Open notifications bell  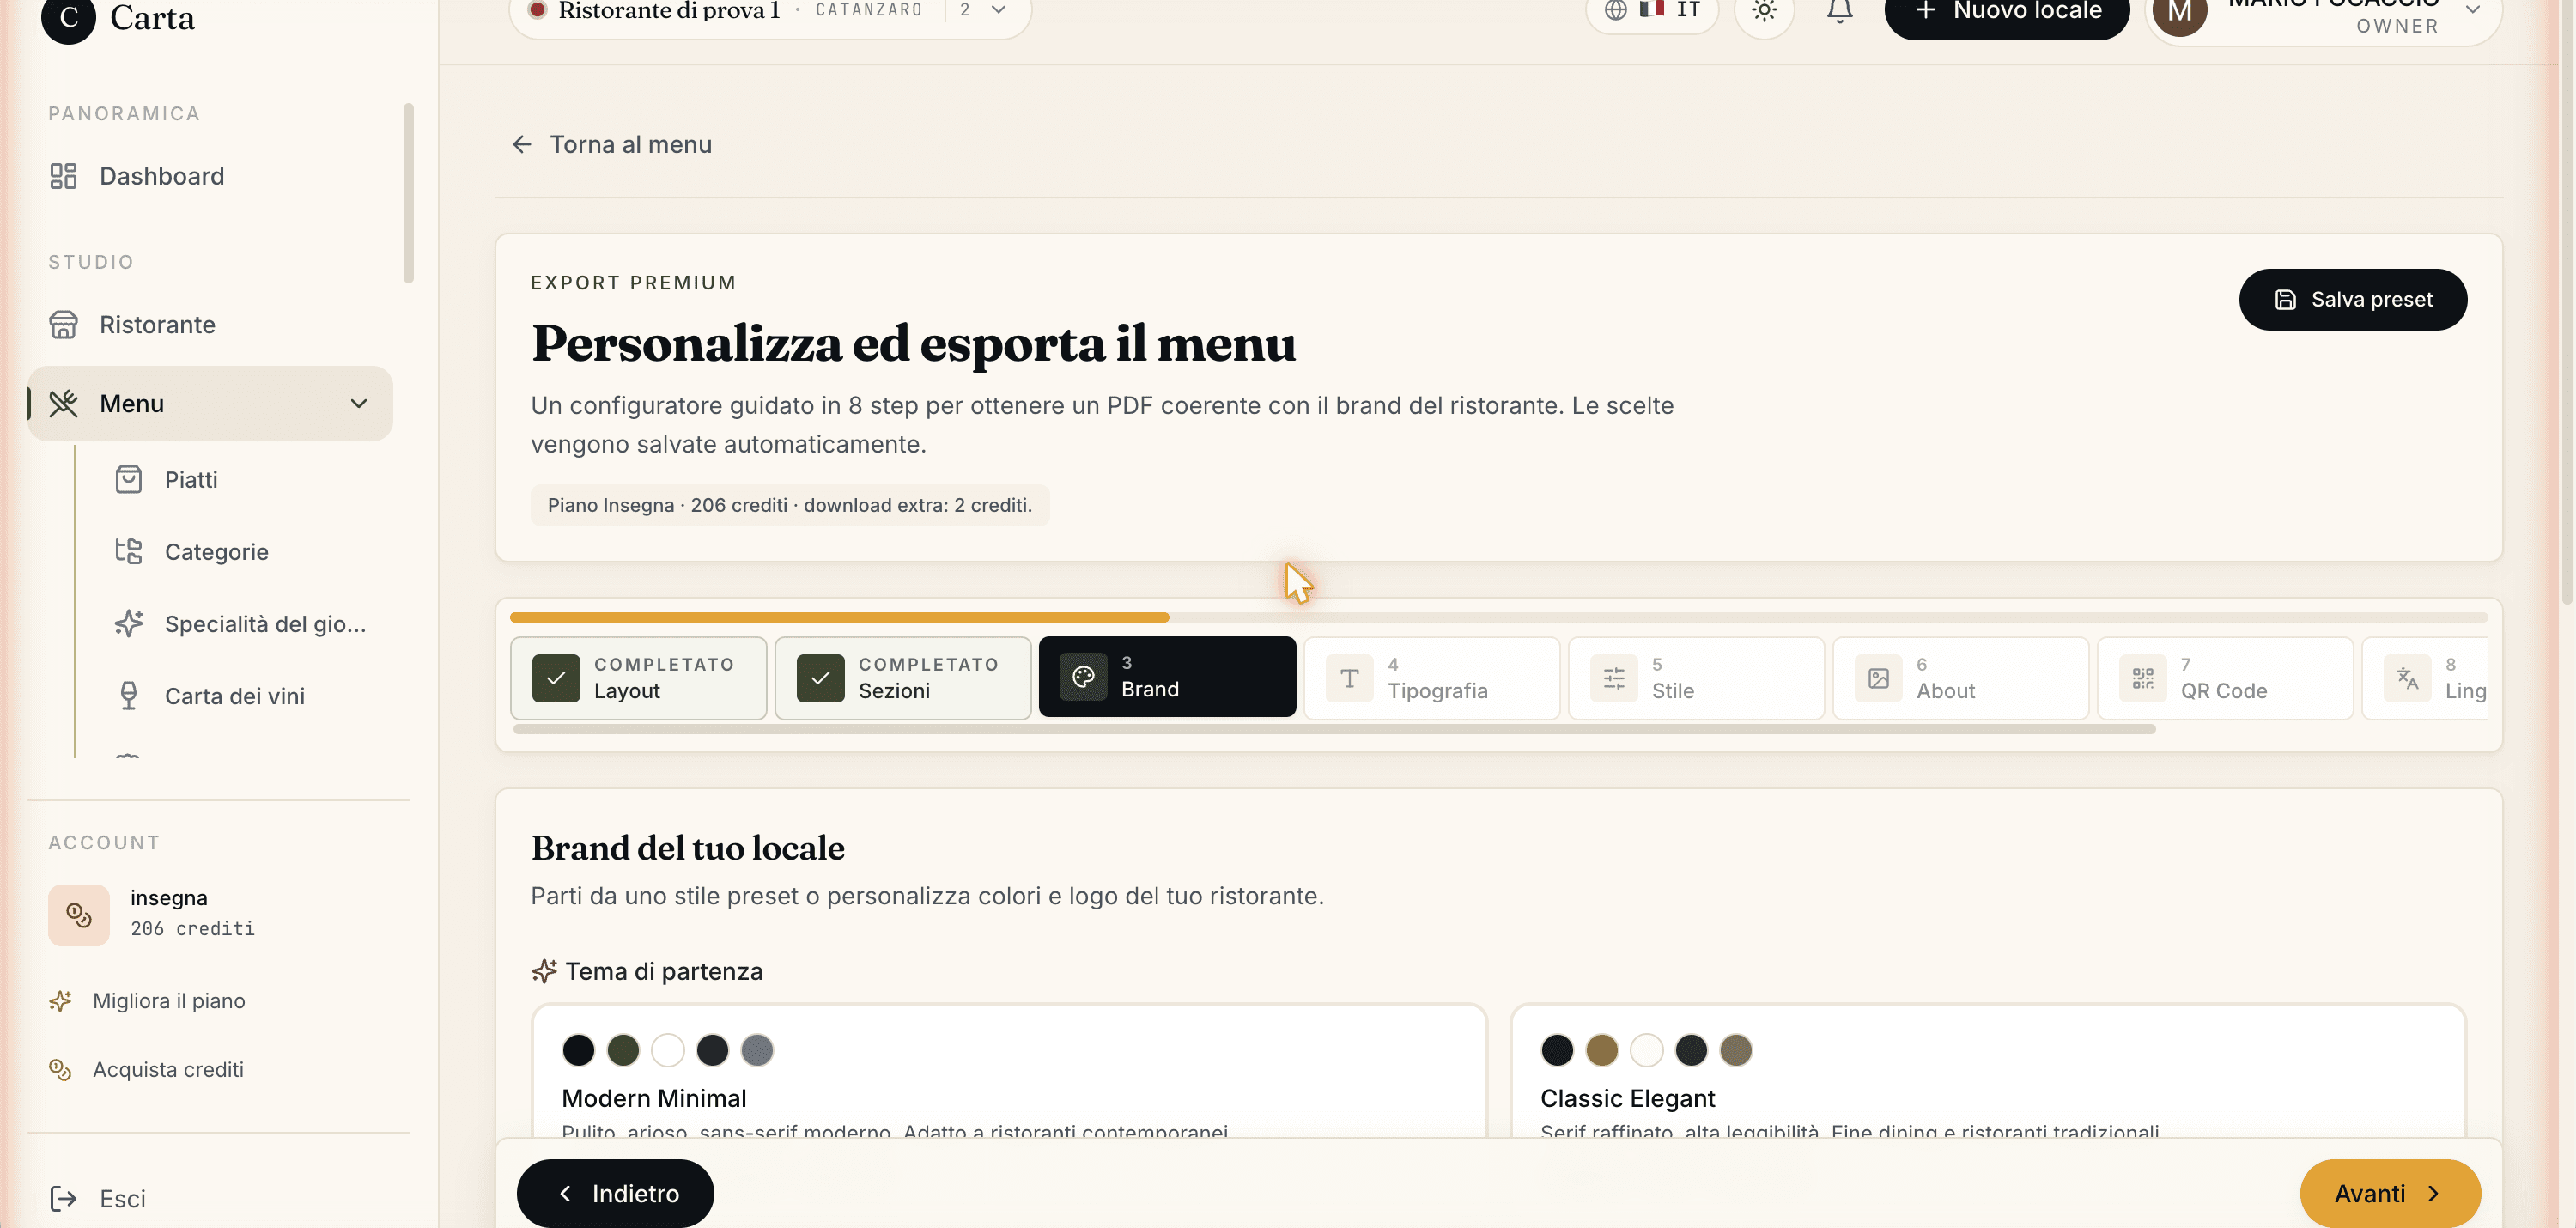coord(1840,11)
